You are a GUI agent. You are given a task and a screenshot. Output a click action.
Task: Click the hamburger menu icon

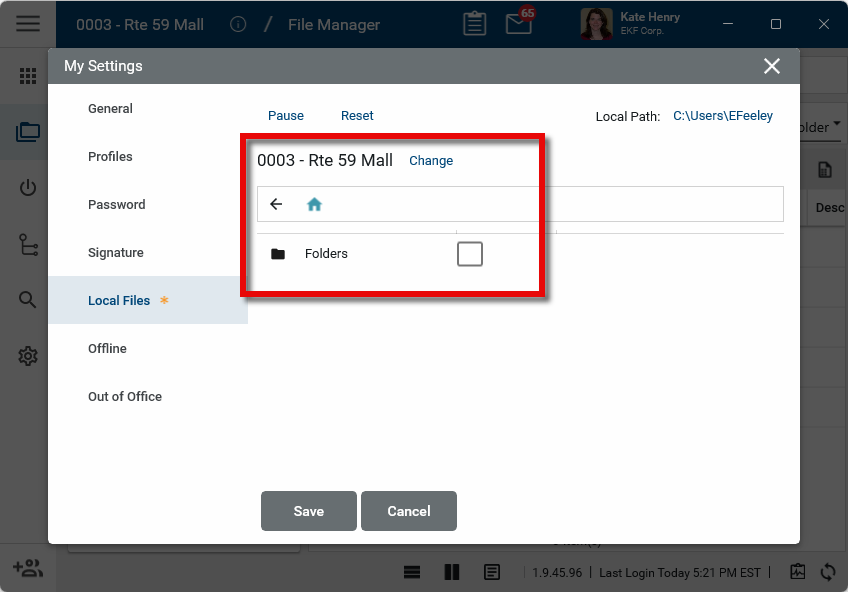pos(28,24)
